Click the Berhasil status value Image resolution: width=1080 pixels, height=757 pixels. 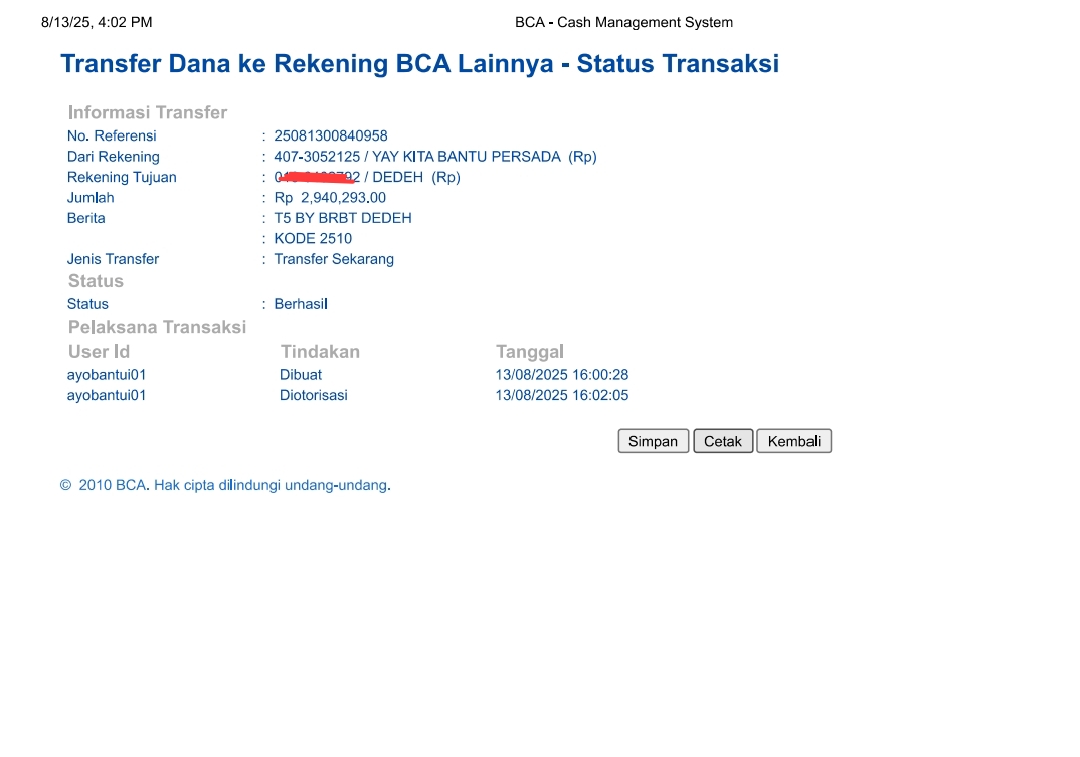click(x=301, y=304)
